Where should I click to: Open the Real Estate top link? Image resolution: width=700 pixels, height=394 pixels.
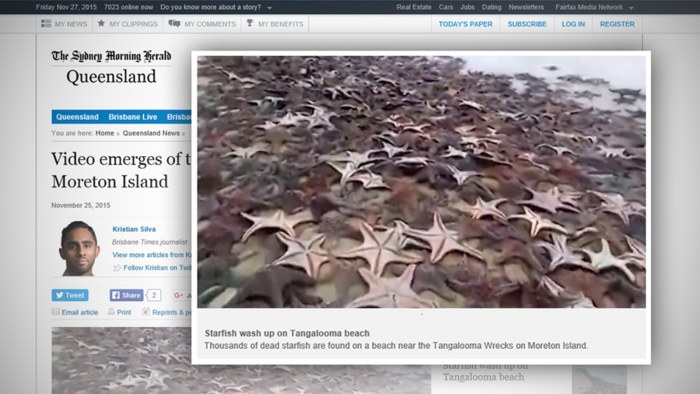point(414,7)
